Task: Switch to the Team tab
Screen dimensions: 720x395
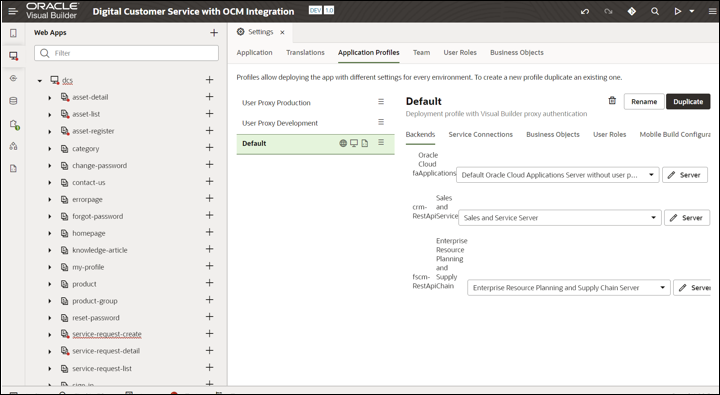Action: coord(422,52)
